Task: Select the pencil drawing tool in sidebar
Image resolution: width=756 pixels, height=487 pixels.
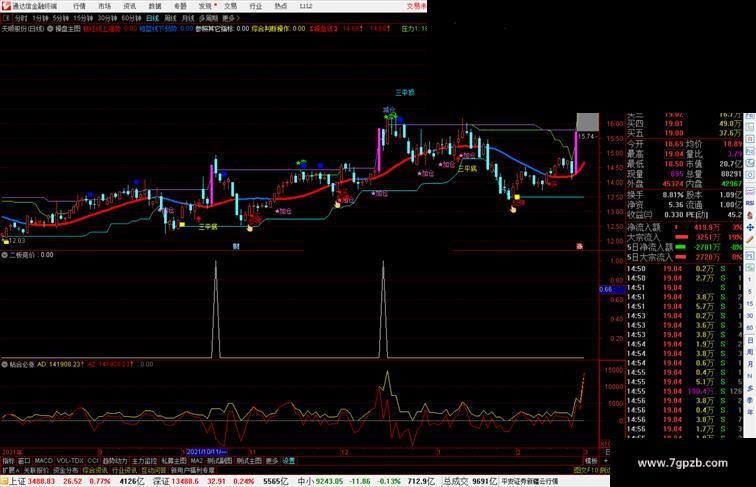Action: click(750, 240)
